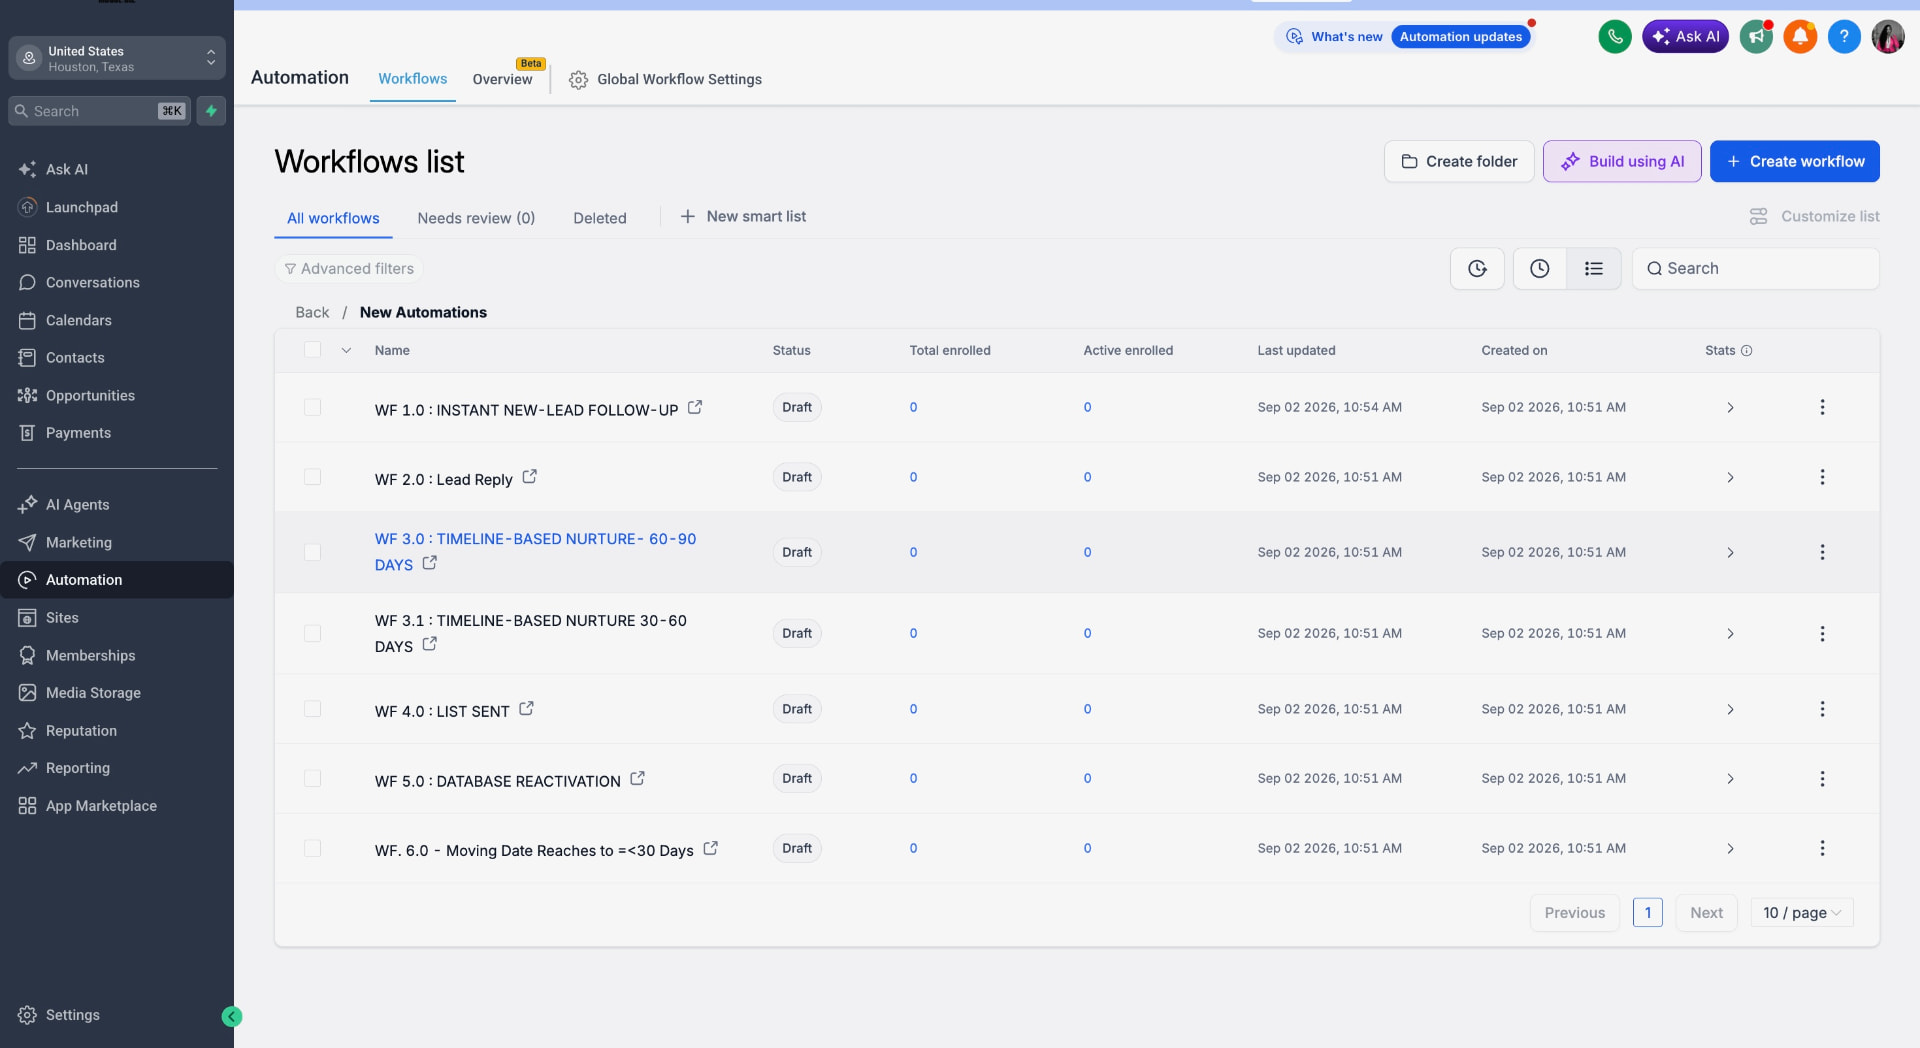
Task: Open the Advanced filters button
Action: tap(349, 268)
